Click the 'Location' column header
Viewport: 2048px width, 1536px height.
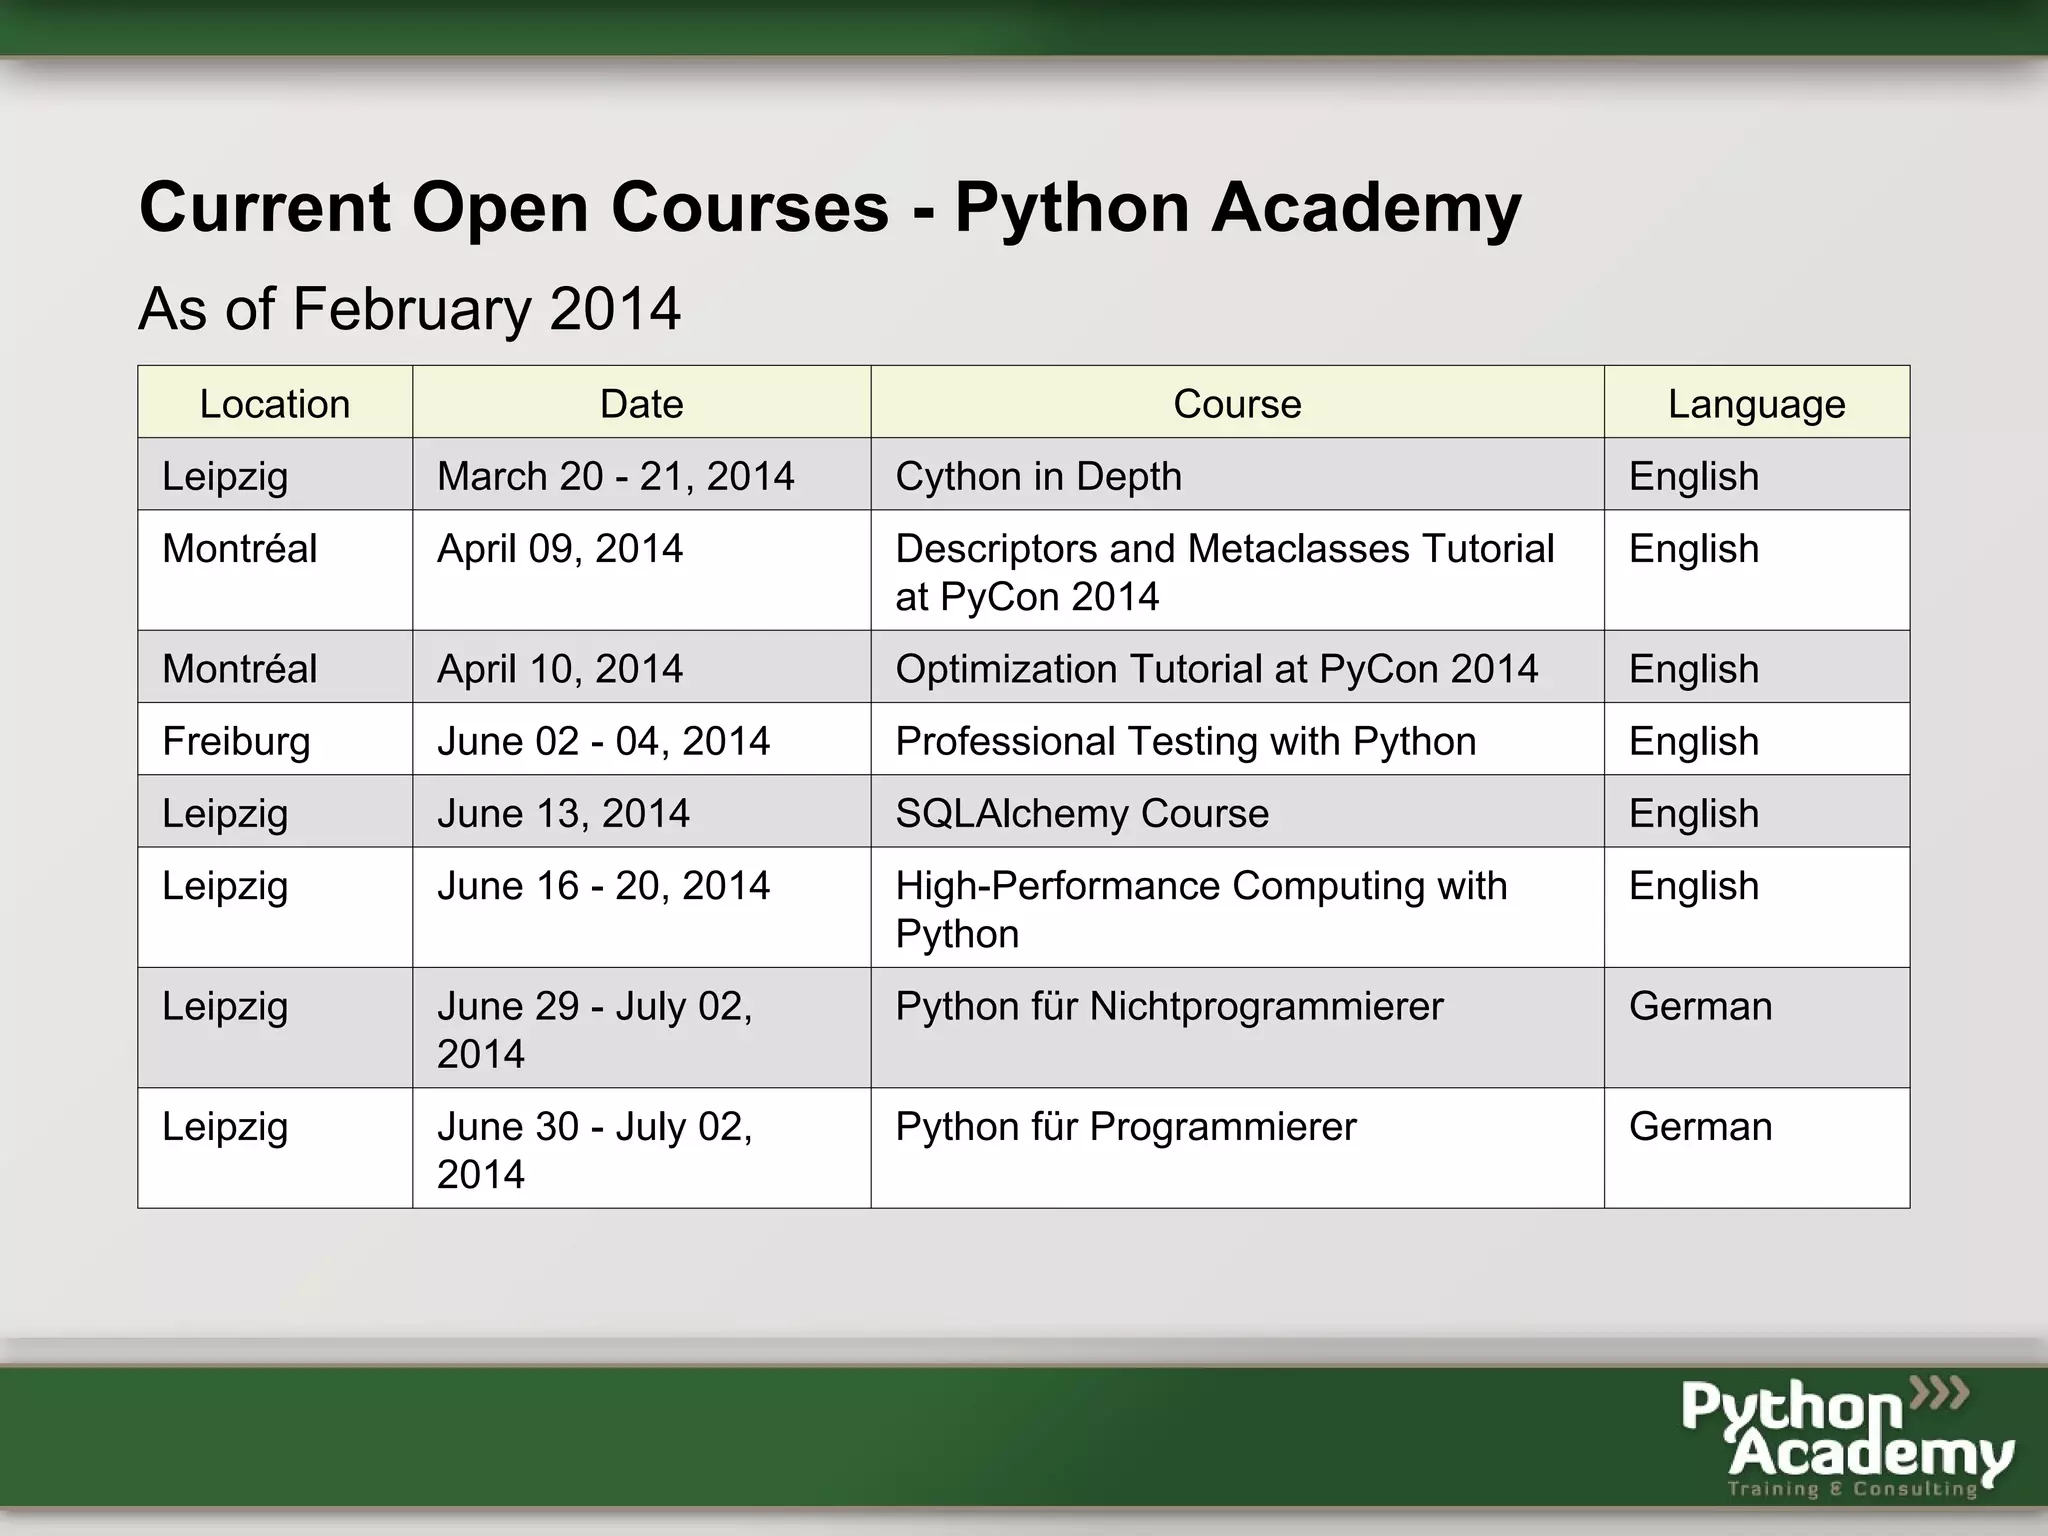pyautogui.click(x=275, y=403)
